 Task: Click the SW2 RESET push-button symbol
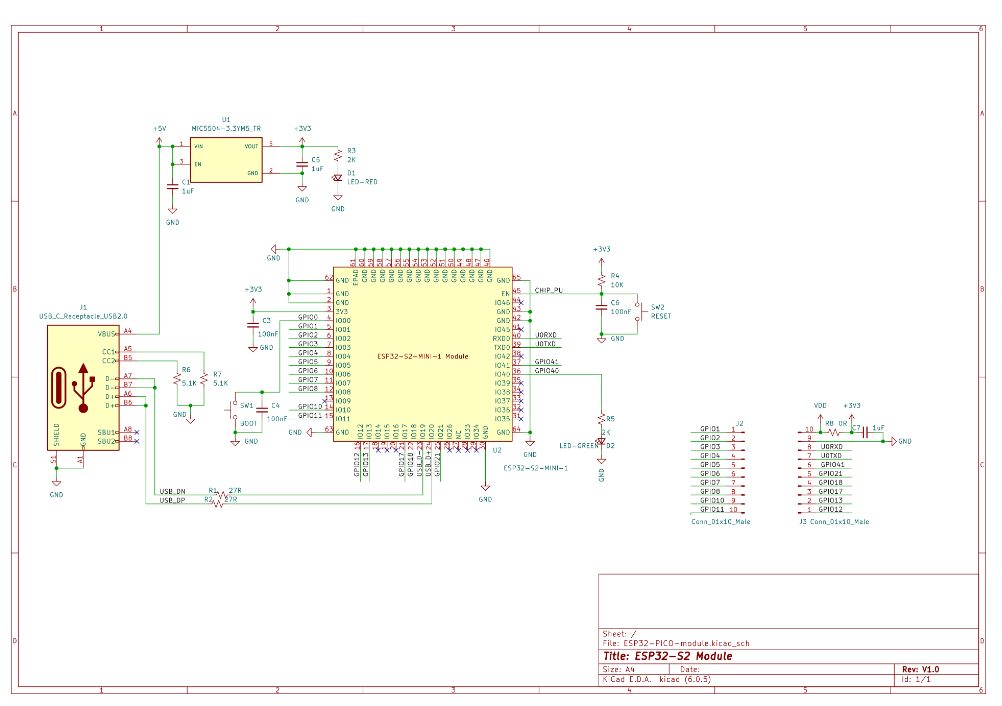(640, 312)
